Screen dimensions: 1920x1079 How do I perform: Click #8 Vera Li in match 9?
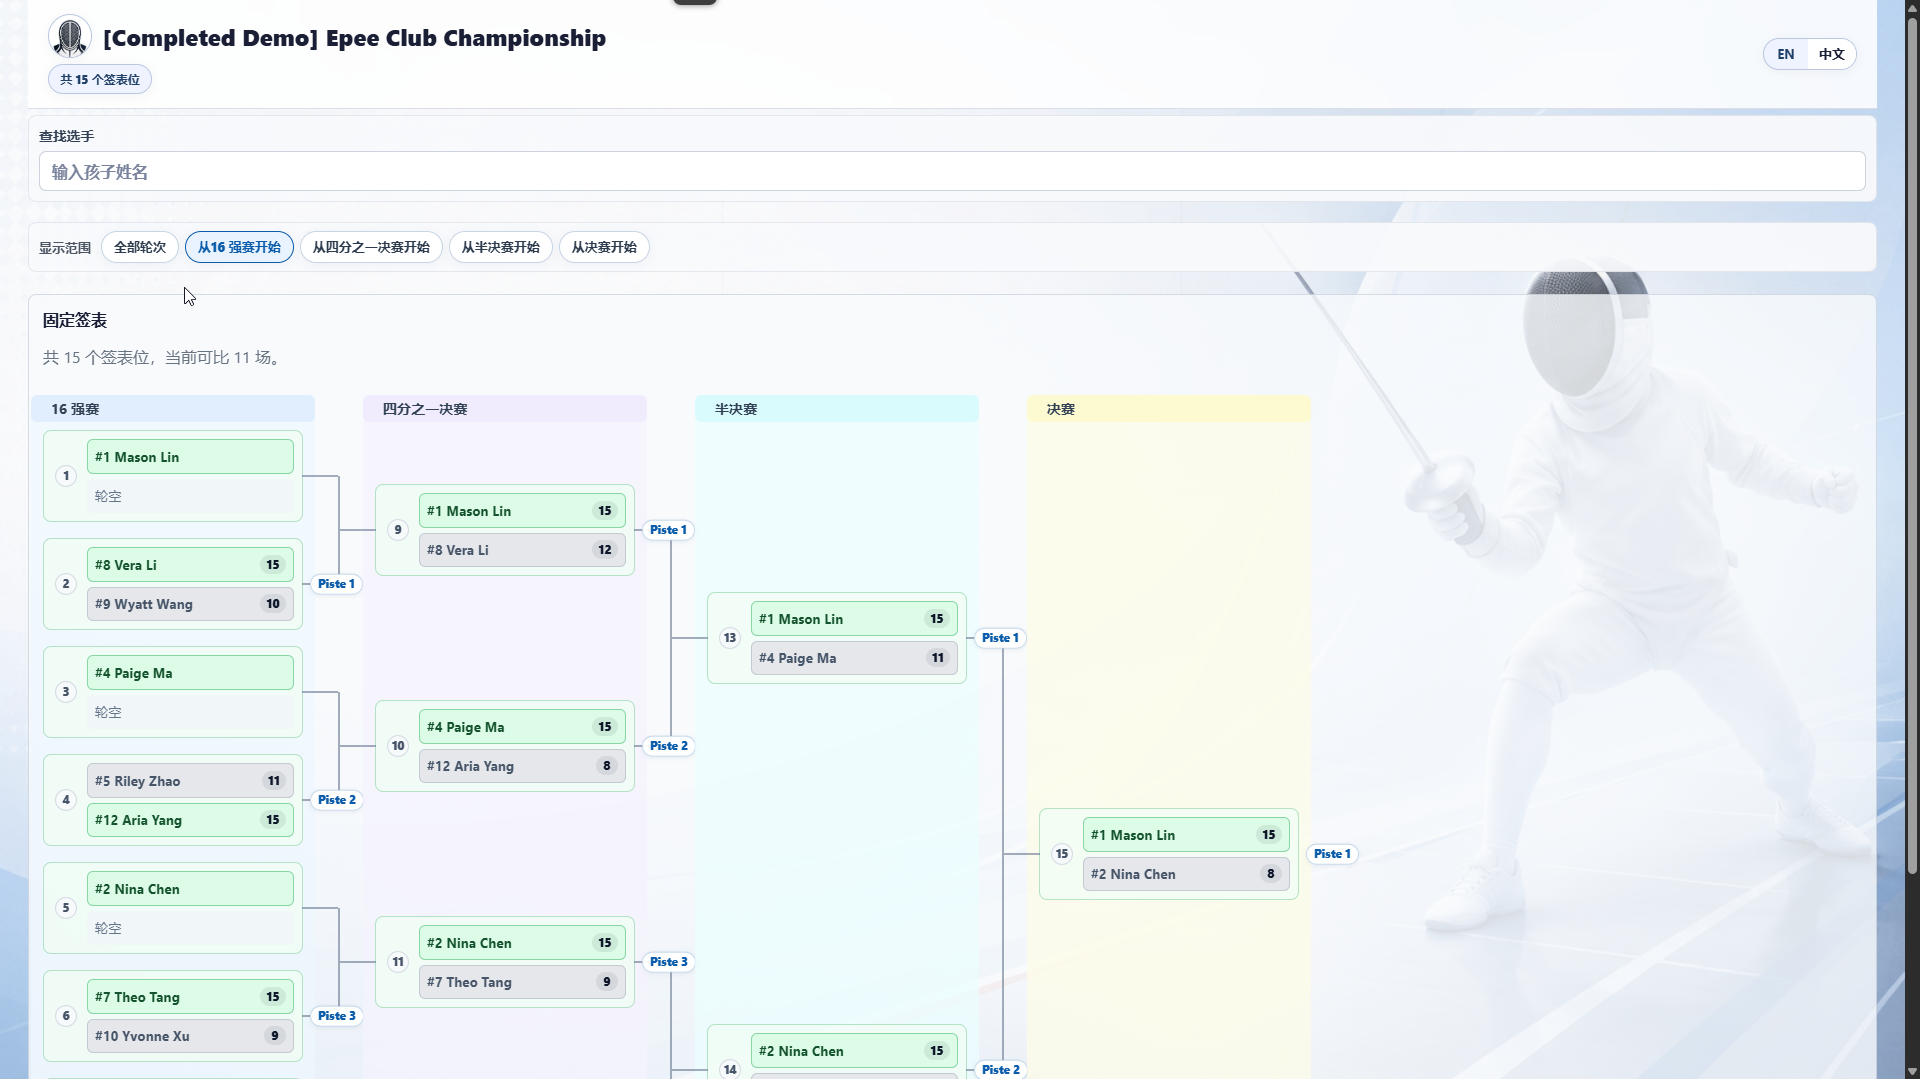[522, 550]
